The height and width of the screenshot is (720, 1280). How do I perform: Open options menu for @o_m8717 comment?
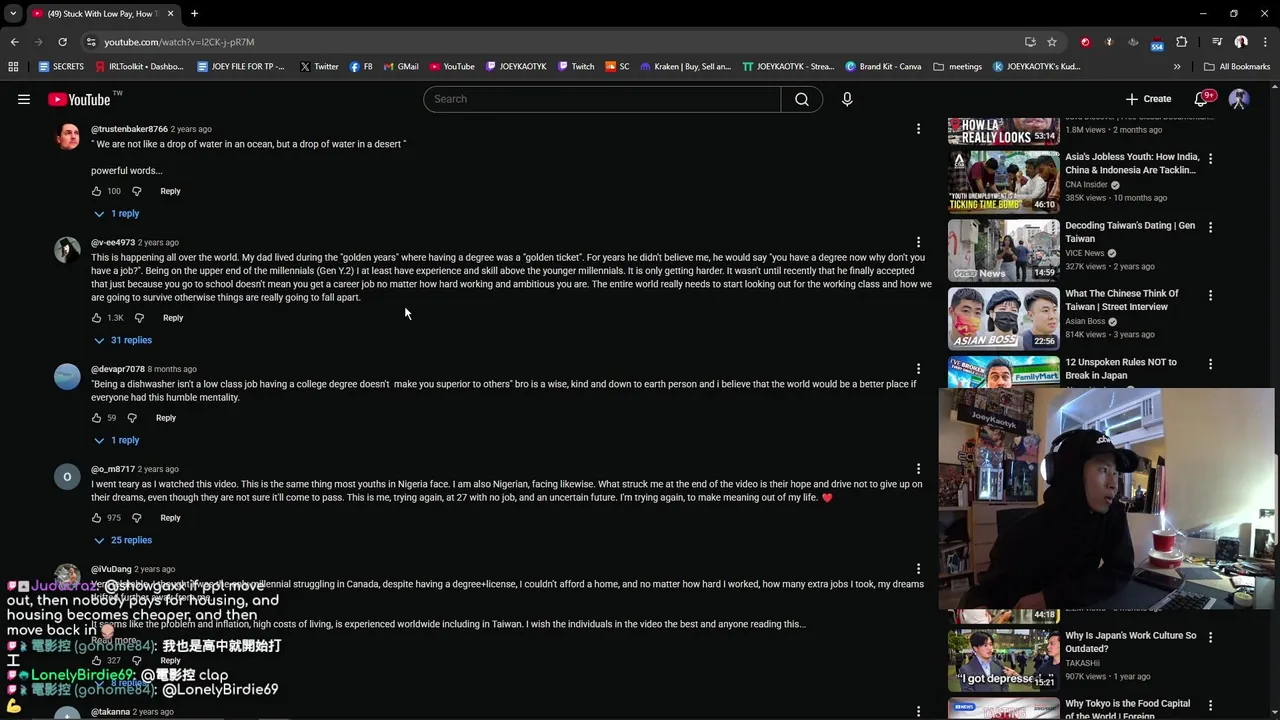point(918,469)
